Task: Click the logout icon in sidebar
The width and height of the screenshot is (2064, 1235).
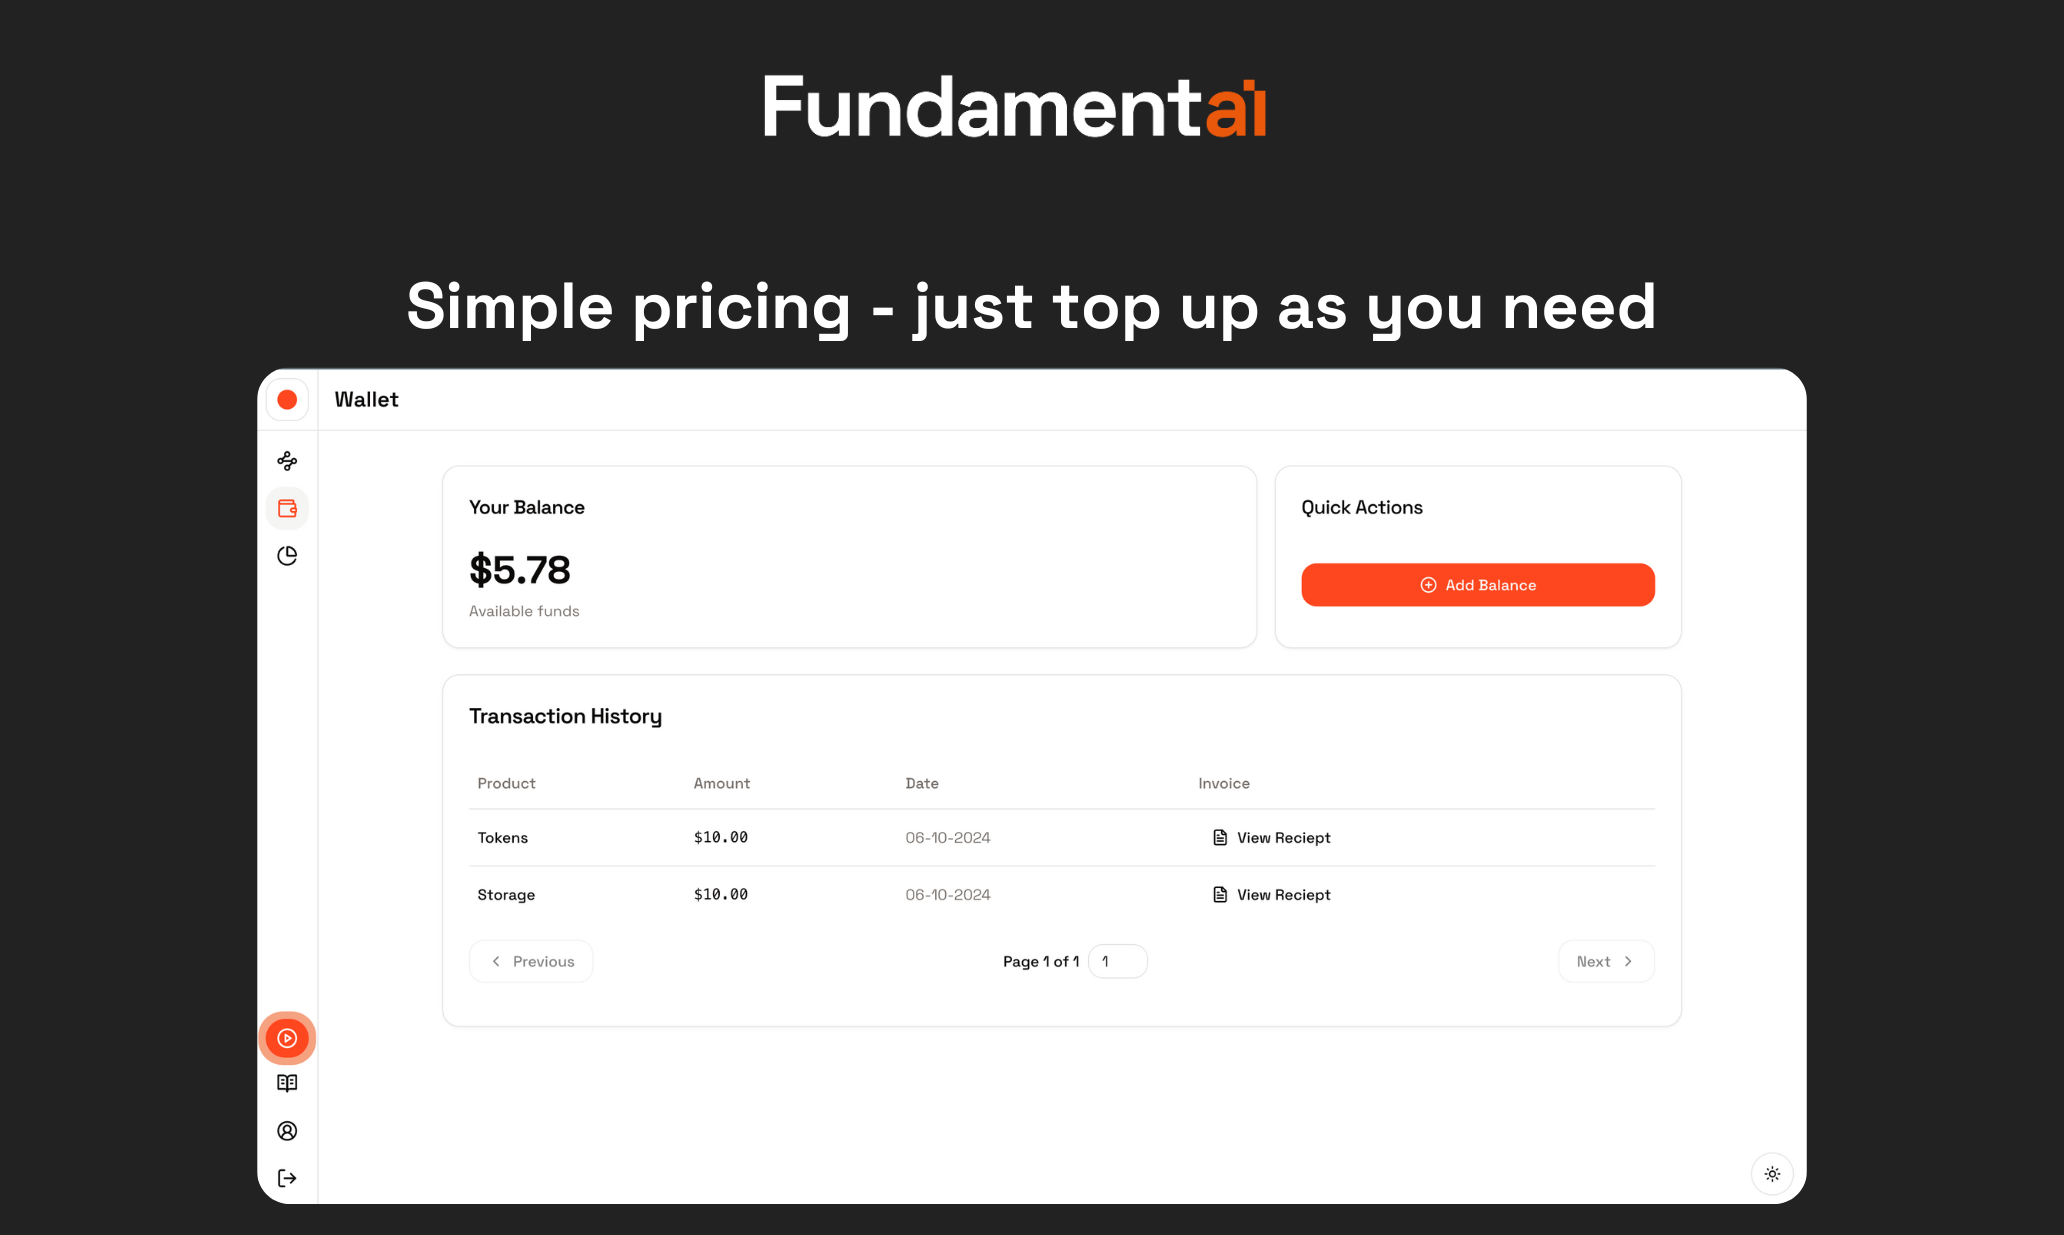Action: pos(287,1178)
